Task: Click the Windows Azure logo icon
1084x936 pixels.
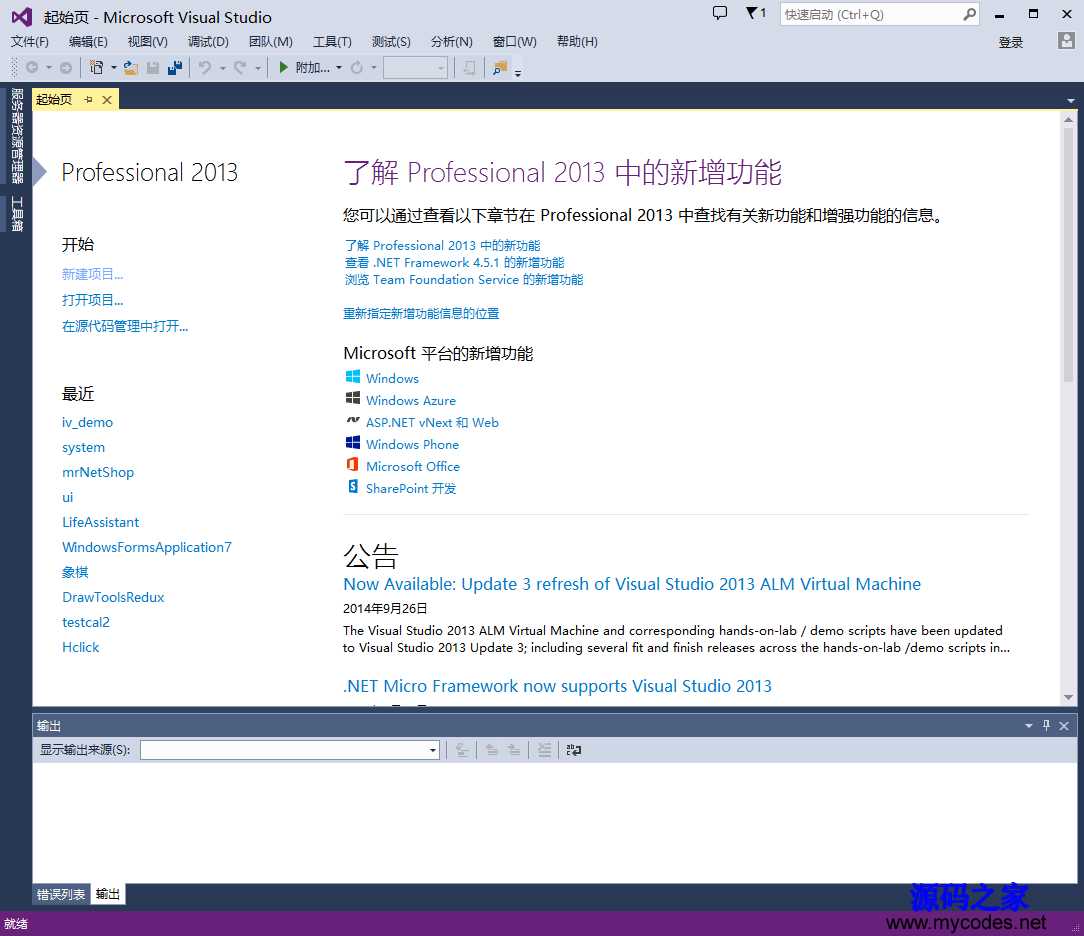Action: (353, 399)
